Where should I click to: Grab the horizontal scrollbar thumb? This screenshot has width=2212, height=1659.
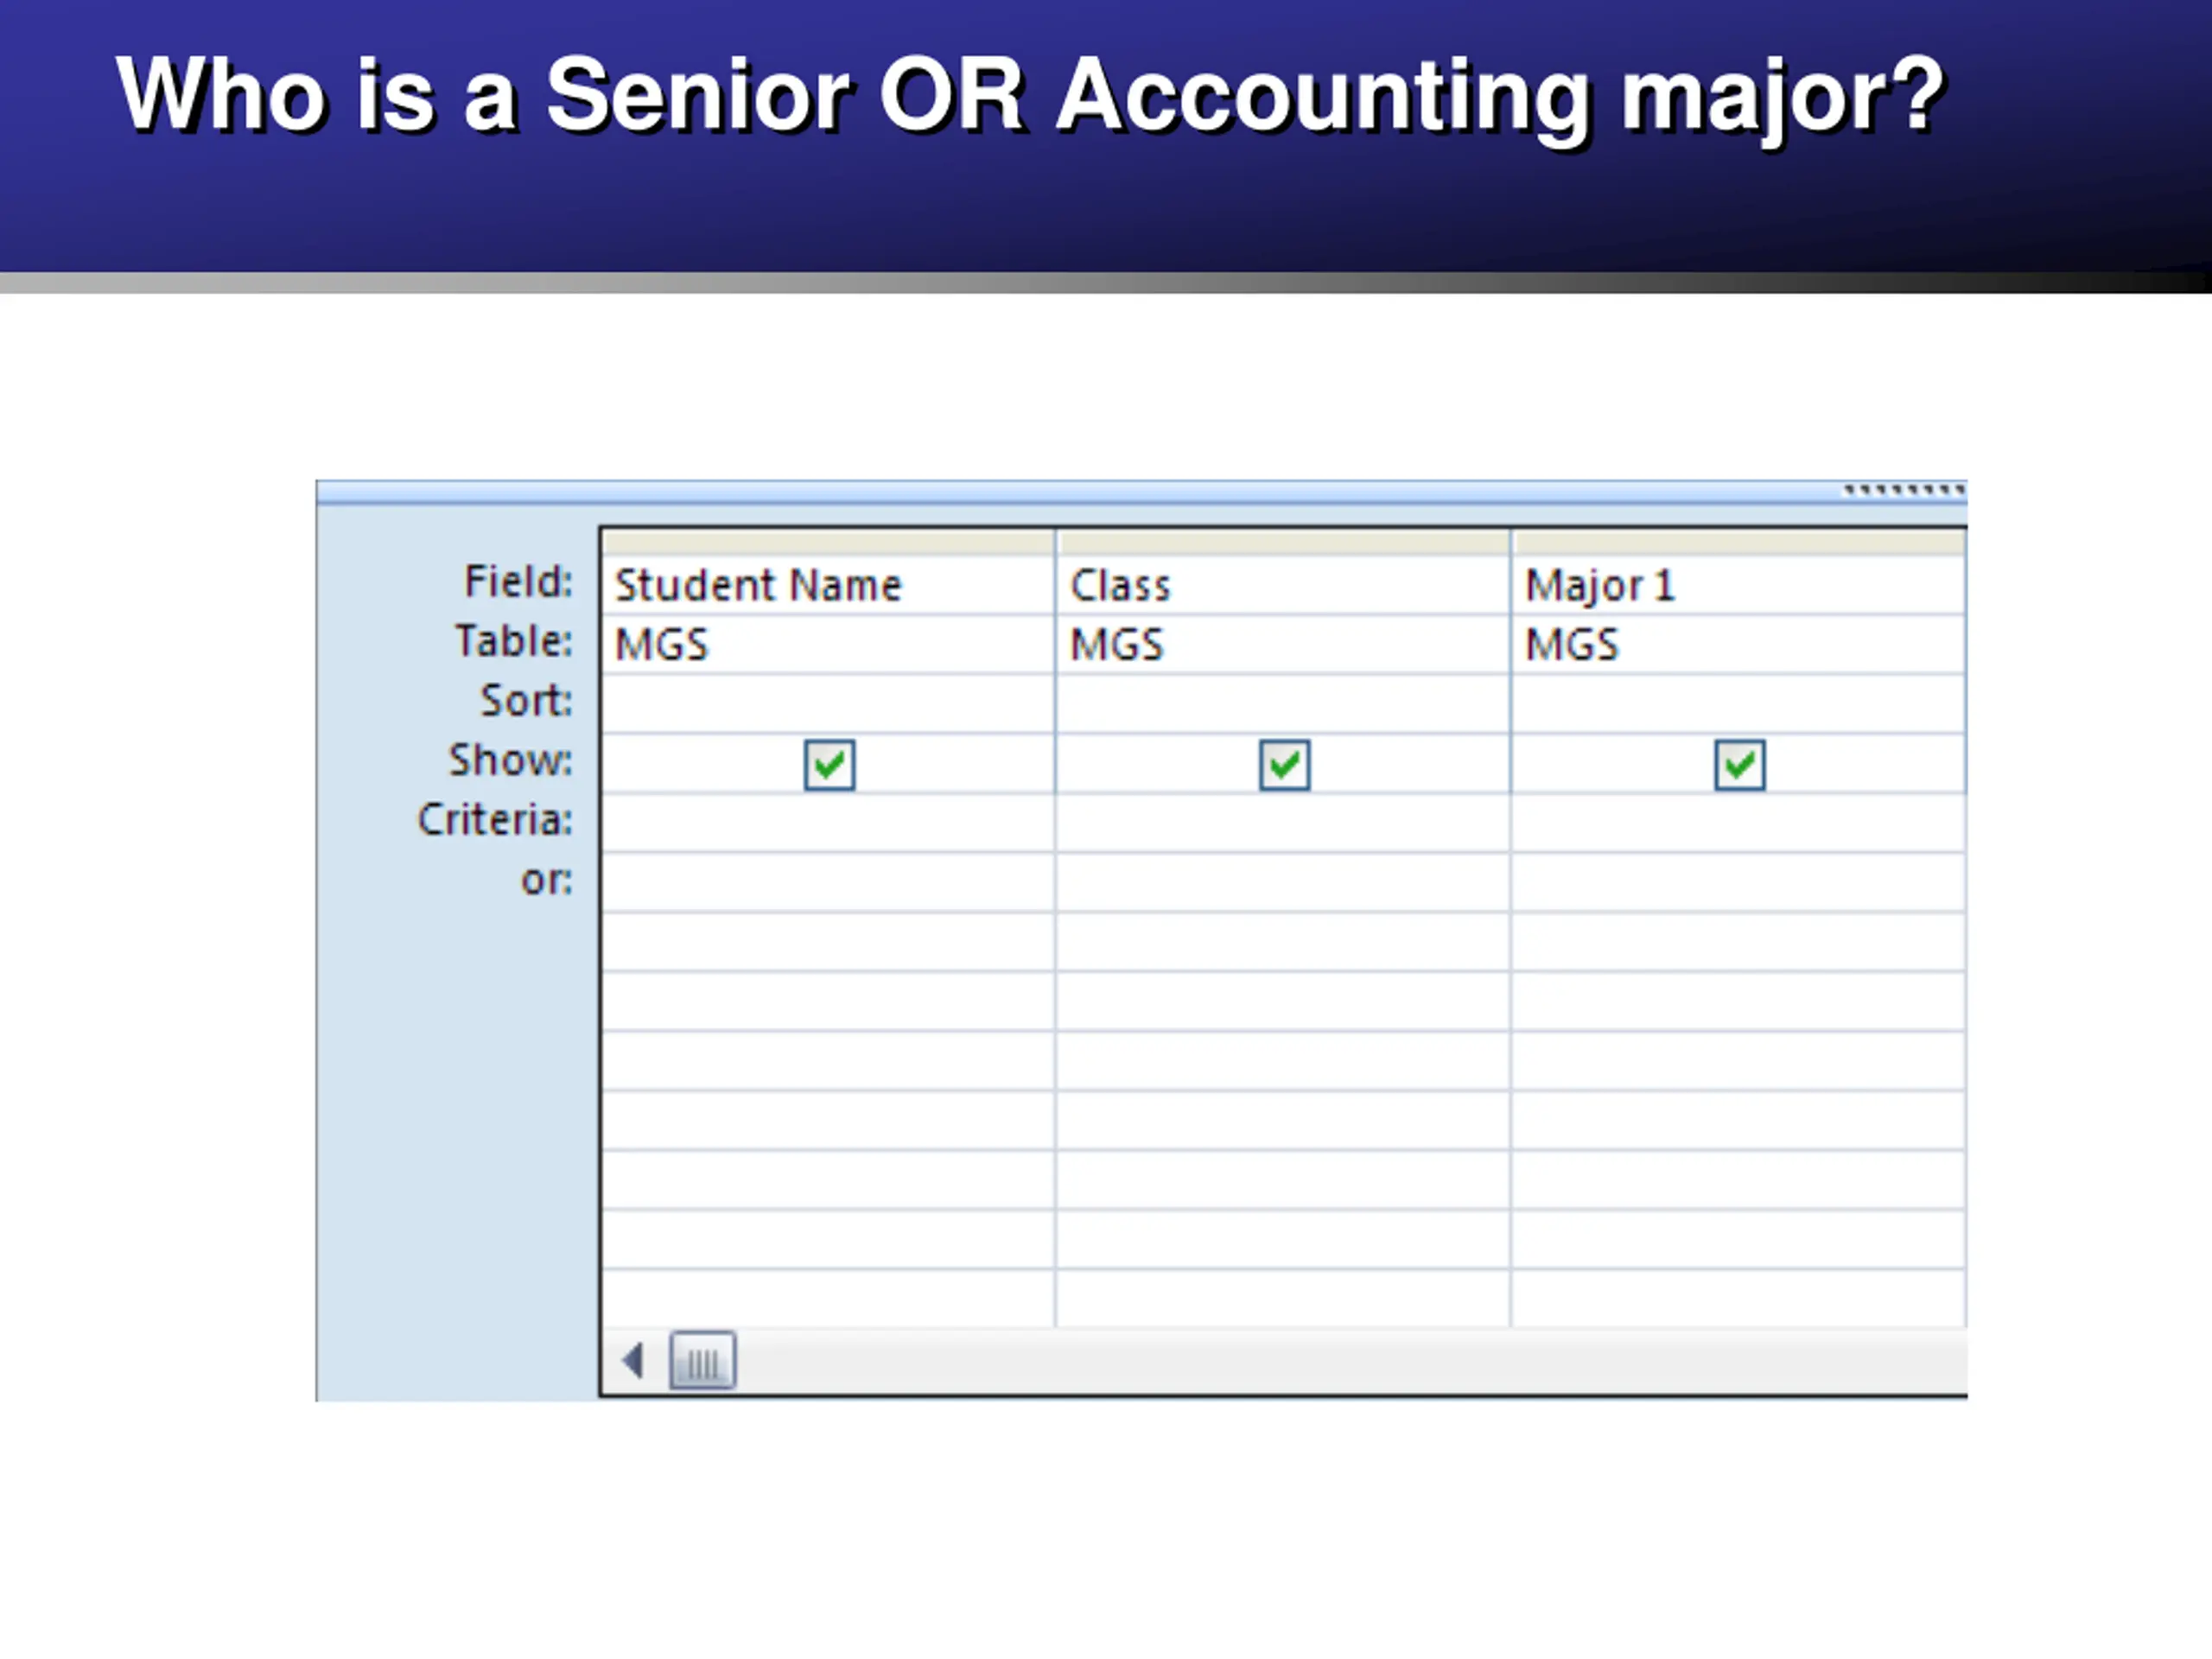tap(702, 1360)
